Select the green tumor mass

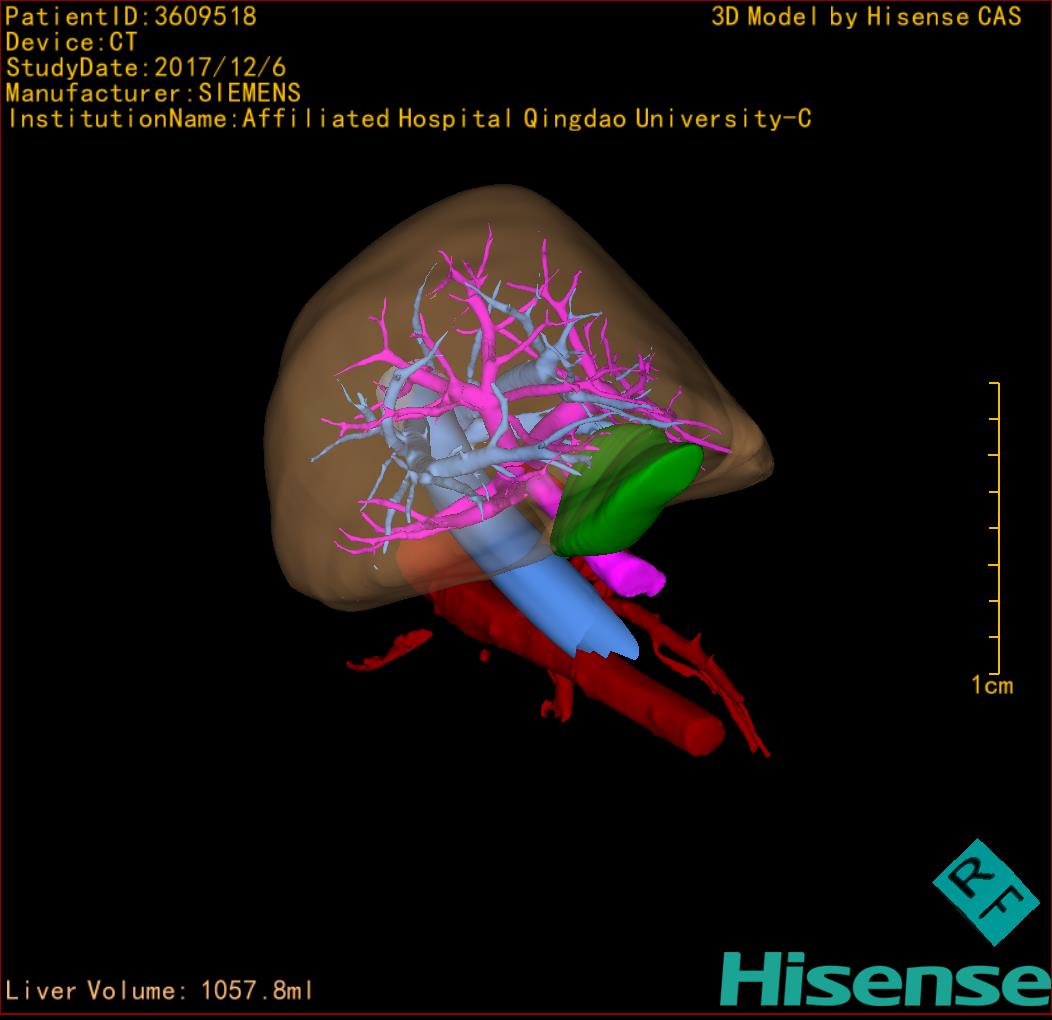tap(632, 496)
